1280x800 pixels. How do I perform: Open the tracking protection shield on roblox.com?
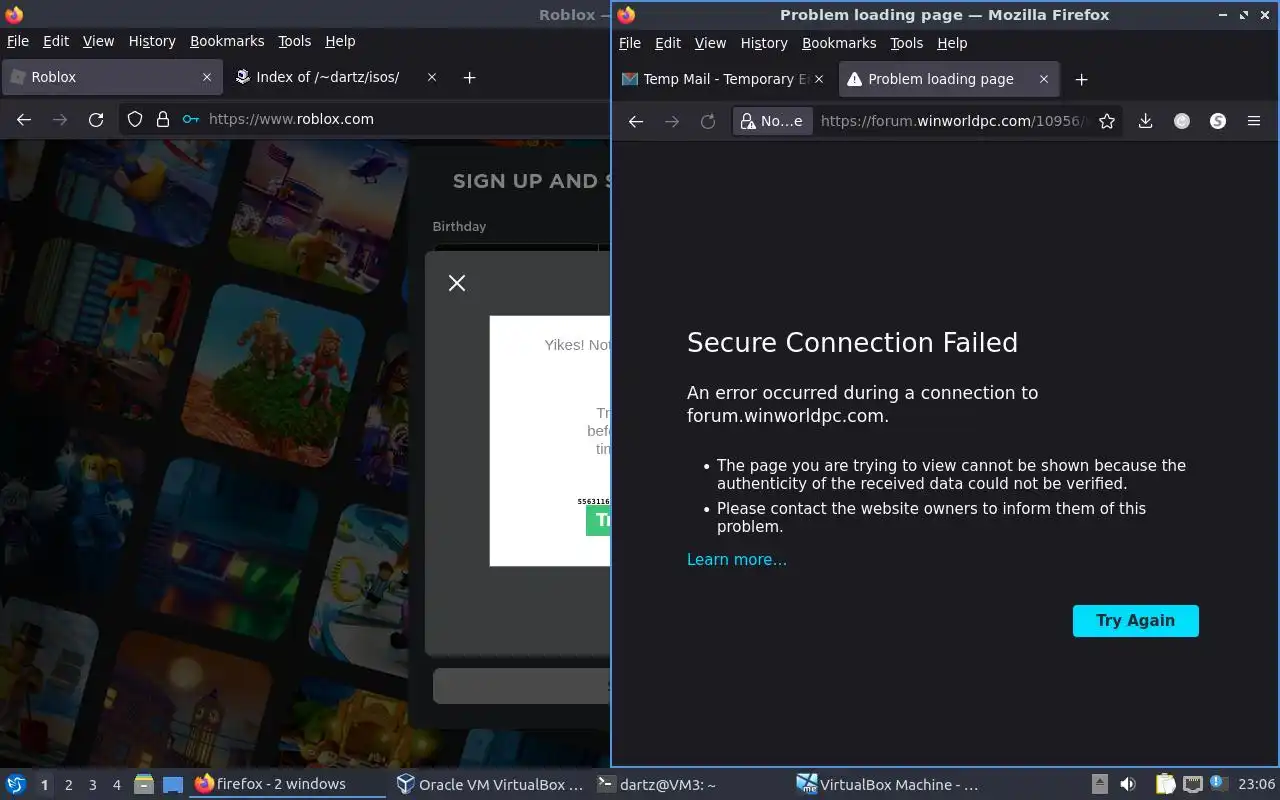coord(135,119)
